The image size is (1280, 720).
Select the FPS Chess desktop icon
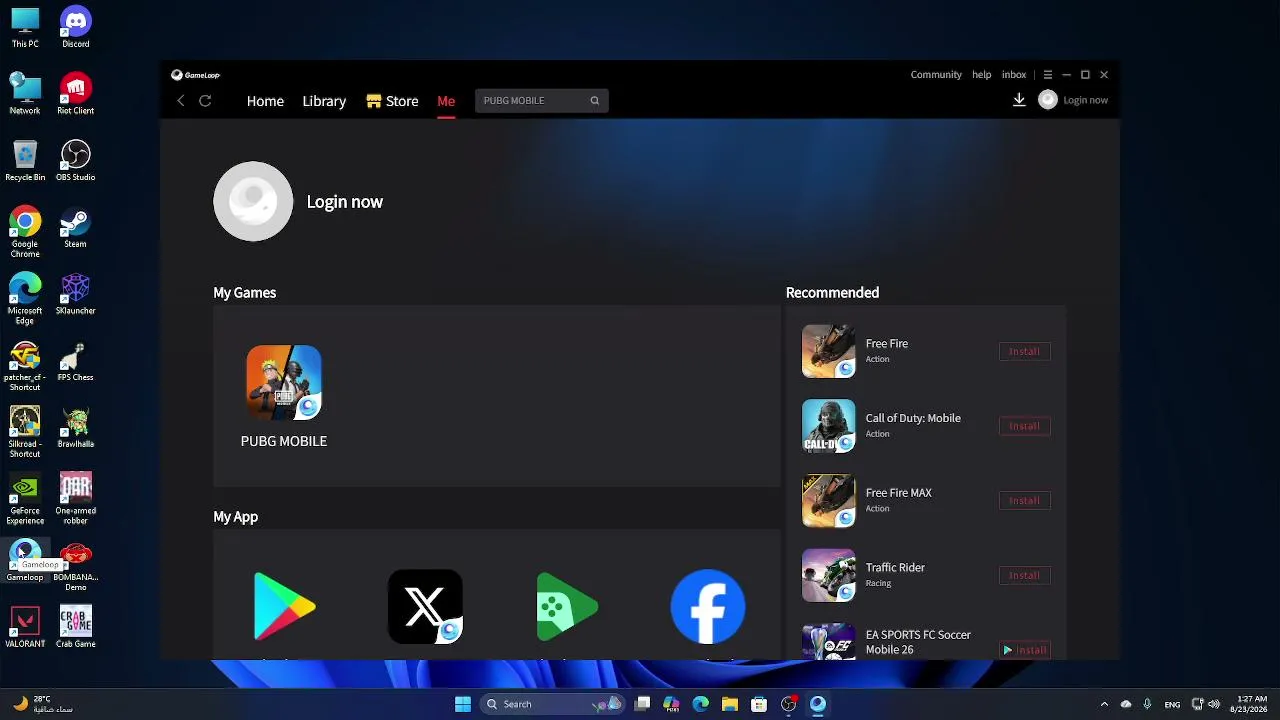76,362
